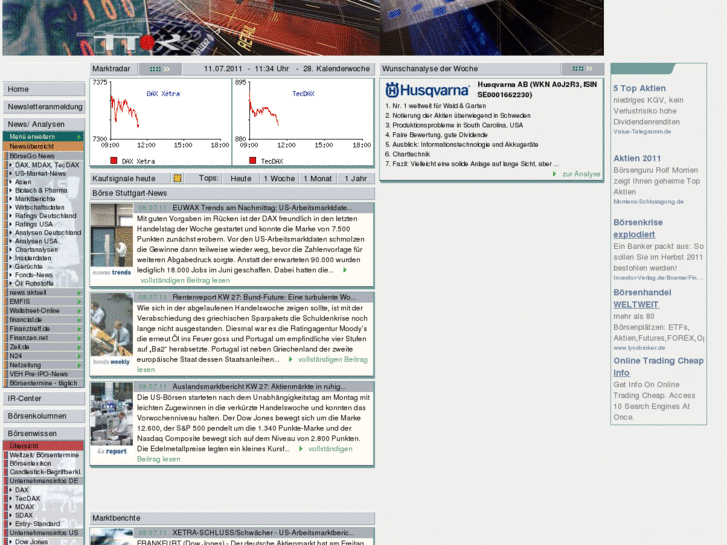Screen dimensions: 727x545
Task: Click the red DAX Xetra legend square
Action: point(114,160)
